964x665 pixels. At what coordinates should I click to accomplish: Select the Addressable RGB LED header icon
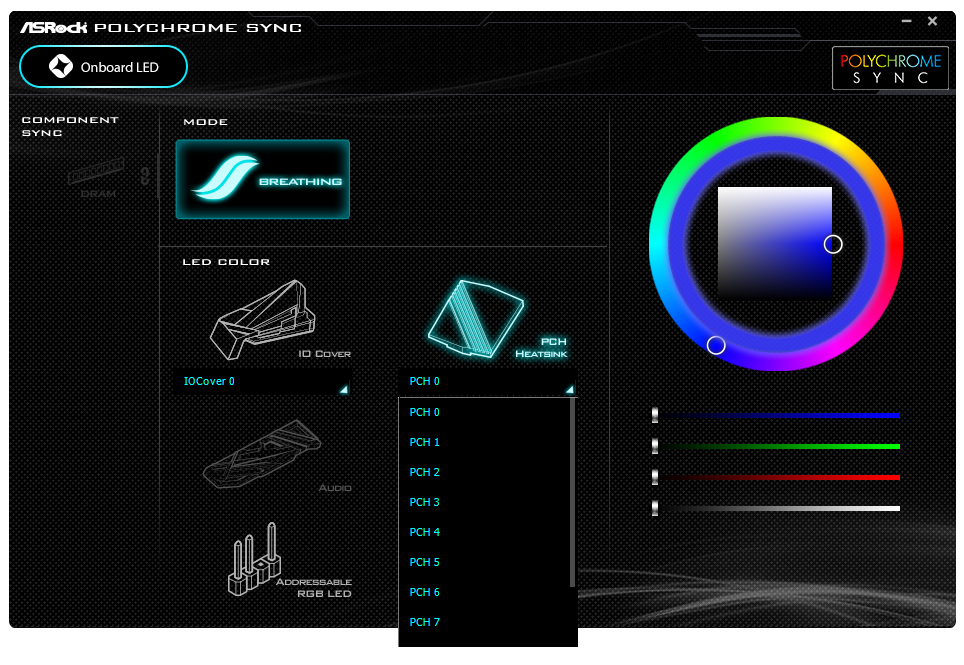pos(255,559)
